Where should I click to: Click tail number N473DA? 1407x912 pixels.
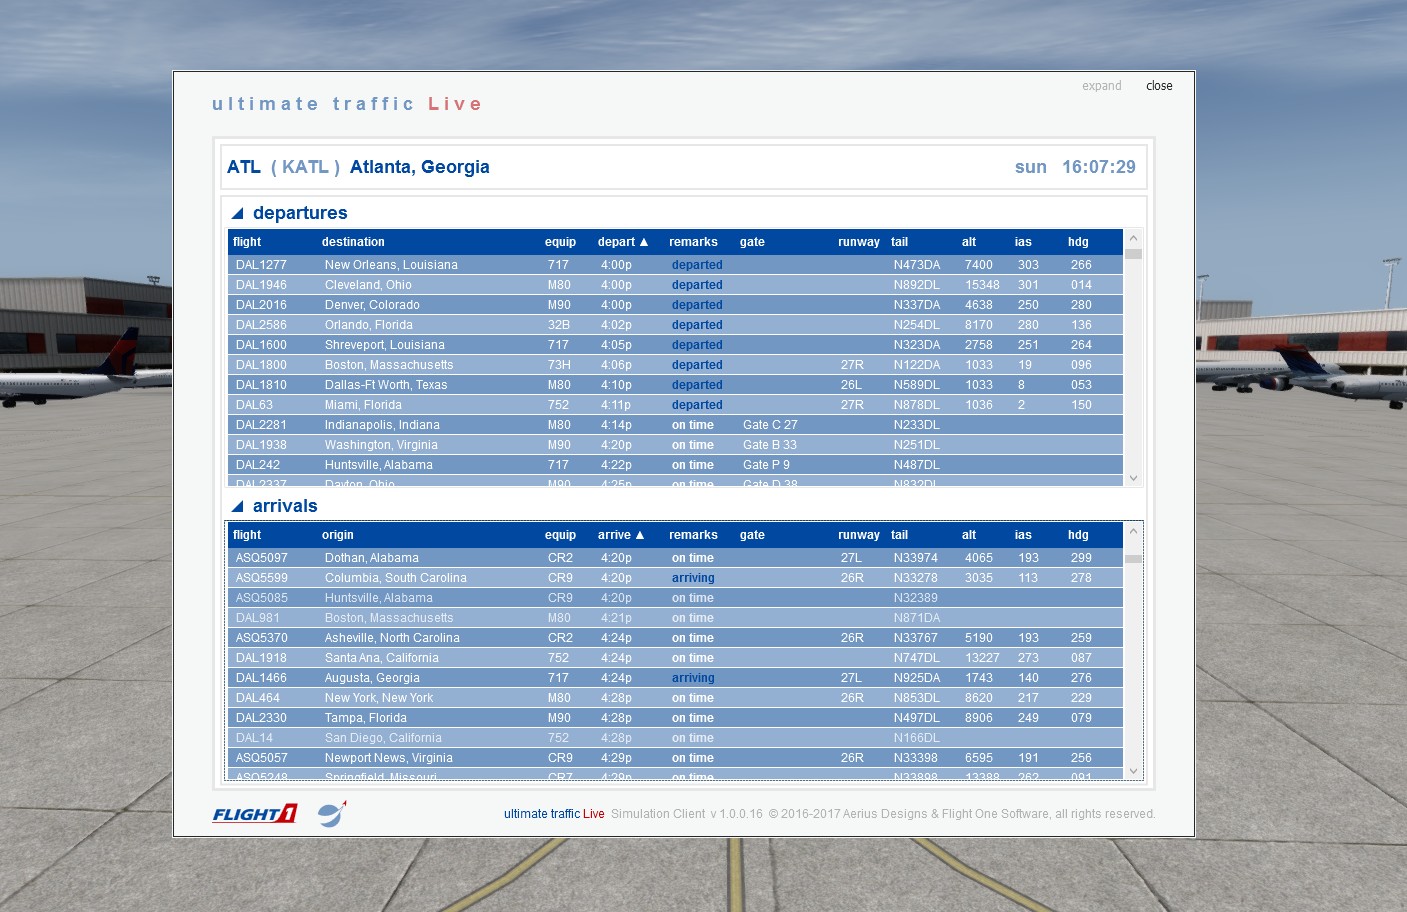coord(917,265)
